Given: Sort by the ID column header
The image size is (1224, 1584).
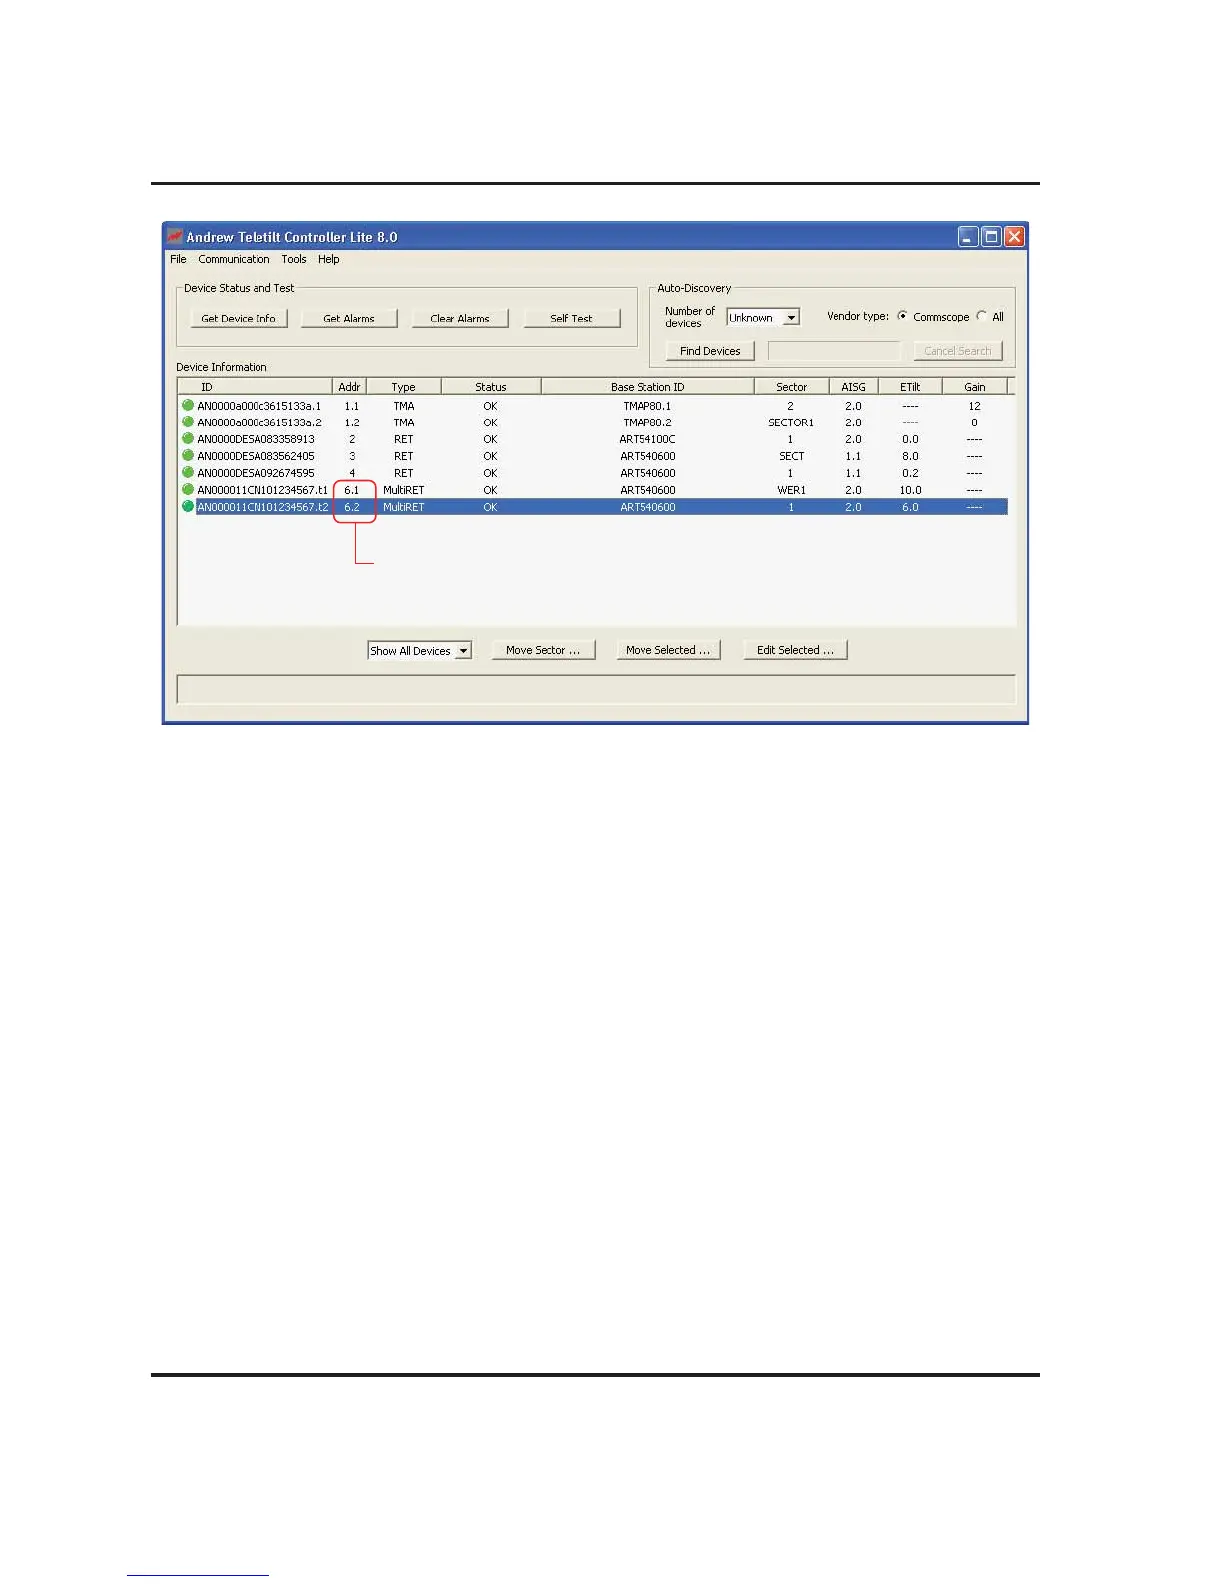Looking at the screenshot, I should click(x=254, y=387).
